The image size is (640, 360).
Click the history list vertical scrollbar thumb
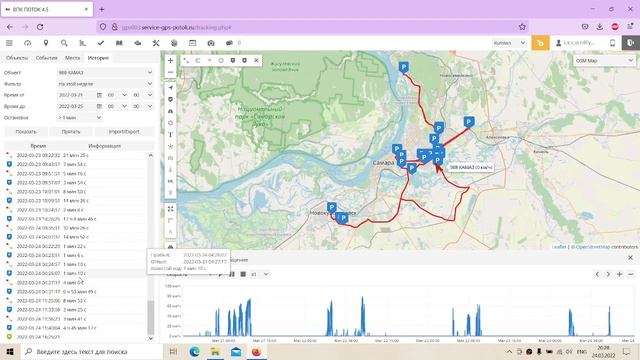click(x=151, y=317)
